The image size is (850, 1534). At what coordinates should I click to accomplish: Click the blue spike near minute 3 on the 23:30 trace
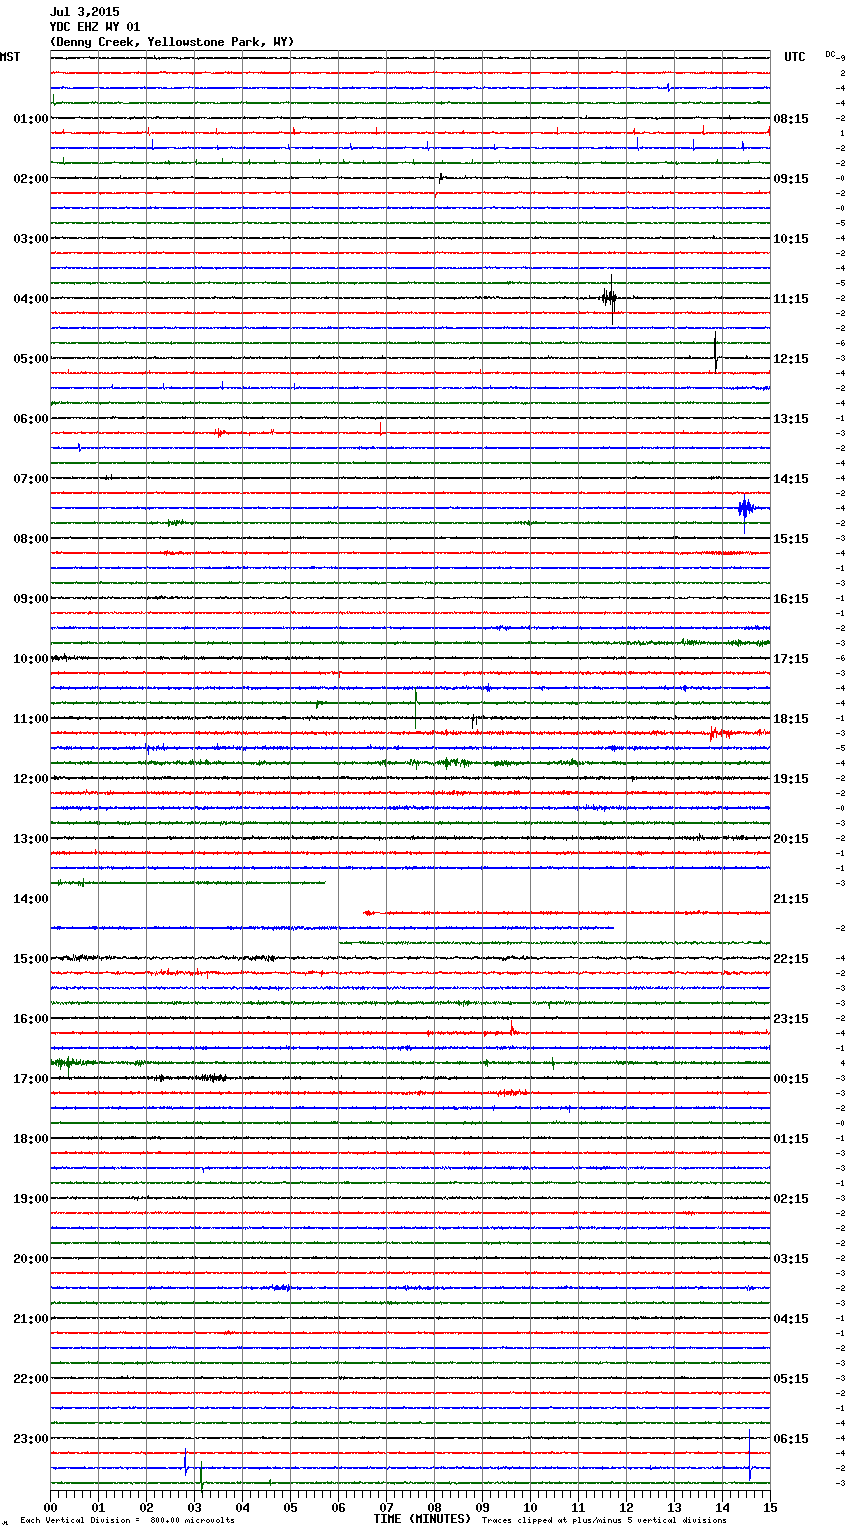pyautogui.click(x=185, y=1462)
